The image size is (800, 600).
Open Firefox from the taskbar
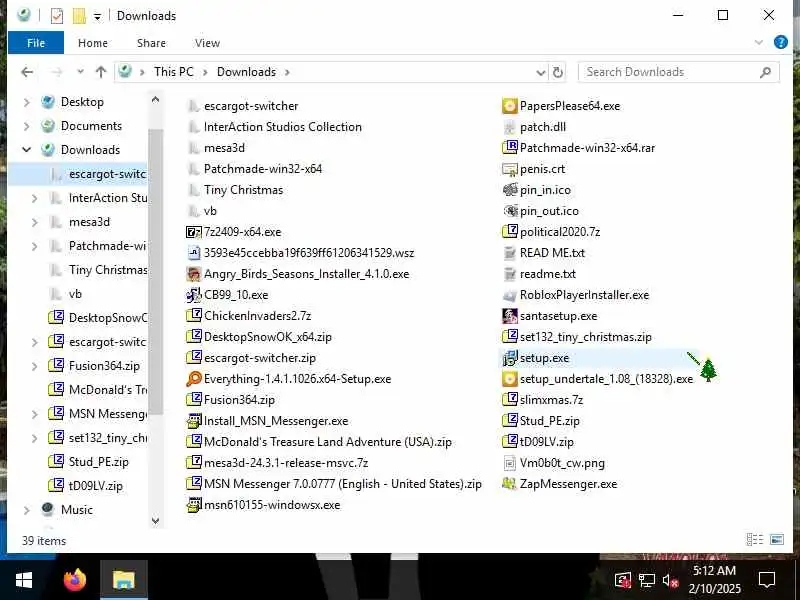coord(74,580)
